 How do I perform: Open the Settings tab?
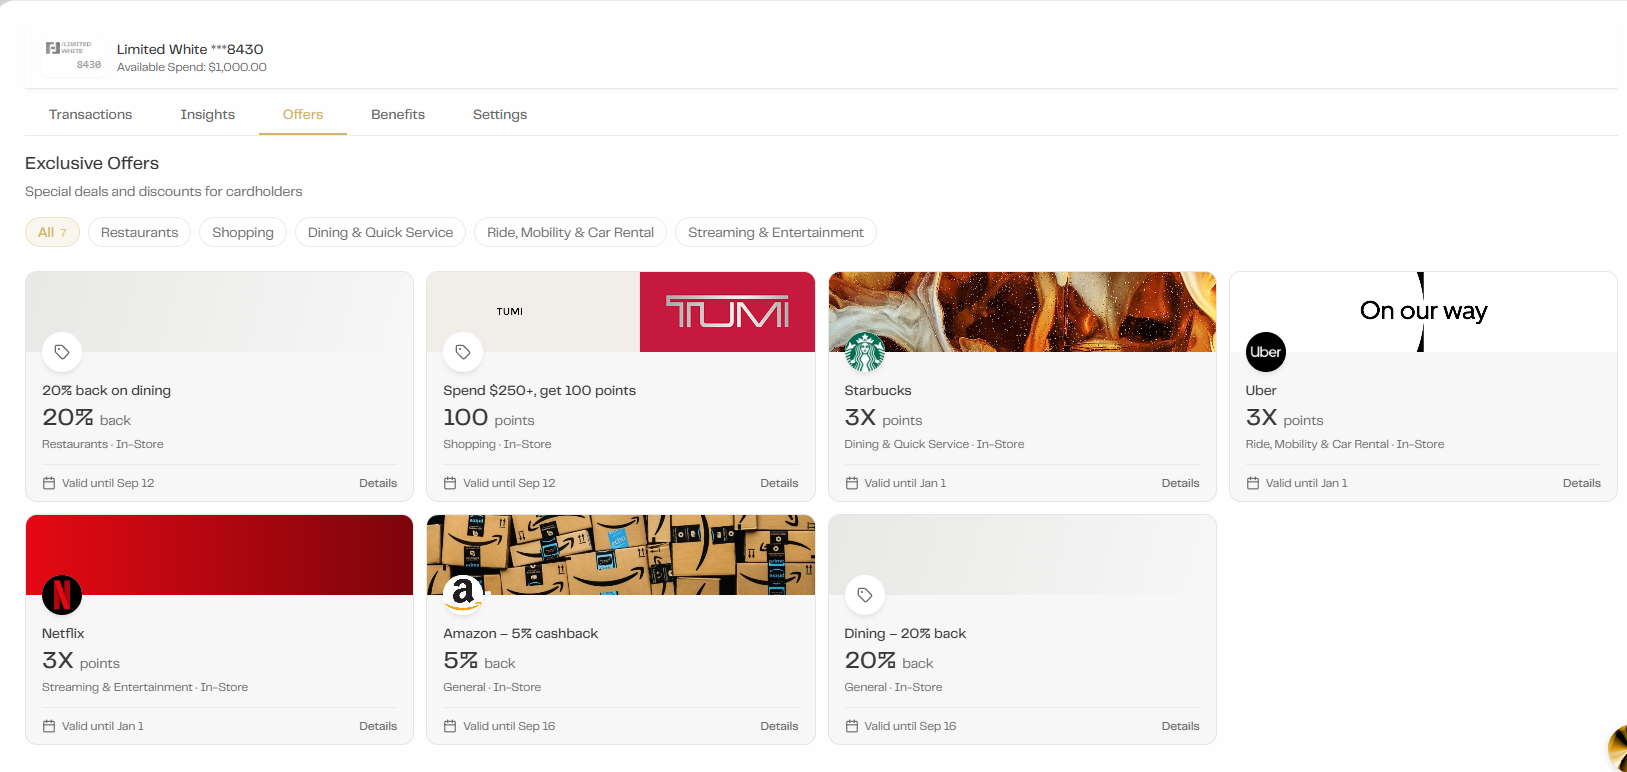tap(500, 115)
